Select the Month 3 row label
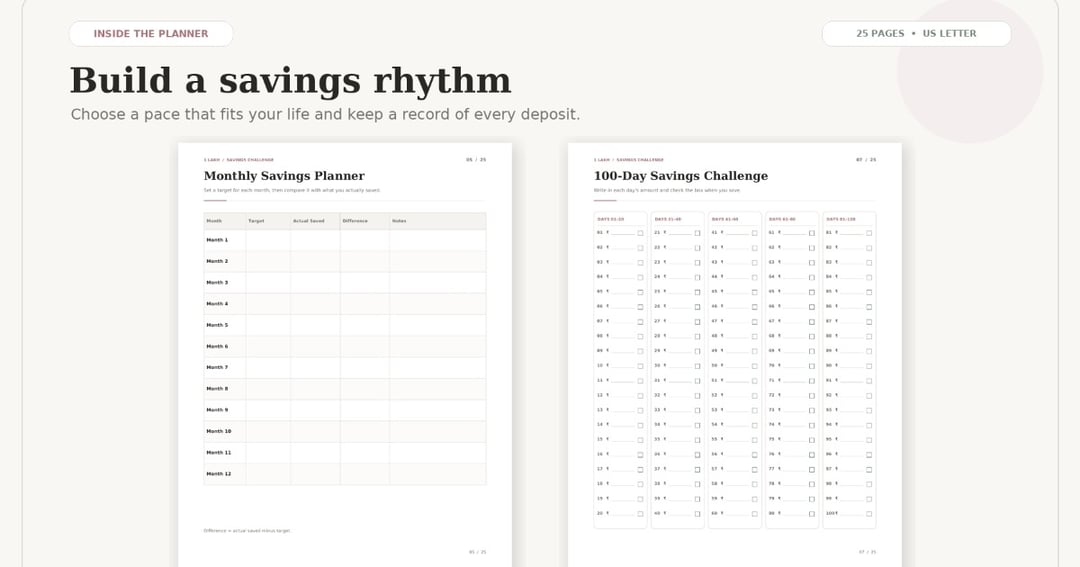The image size is (1080, 567). (217, 282)
